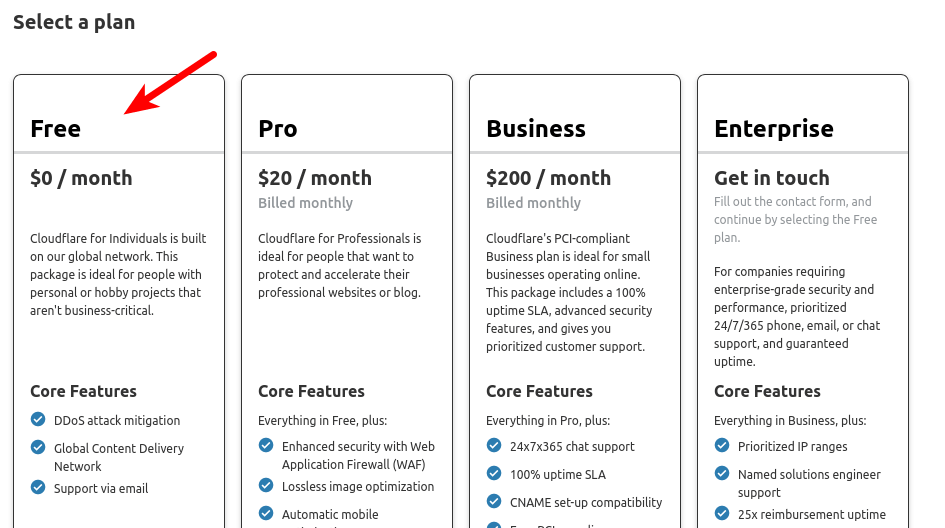Click the checkmark next to 25x reimbursement uptime

[722, 514]
